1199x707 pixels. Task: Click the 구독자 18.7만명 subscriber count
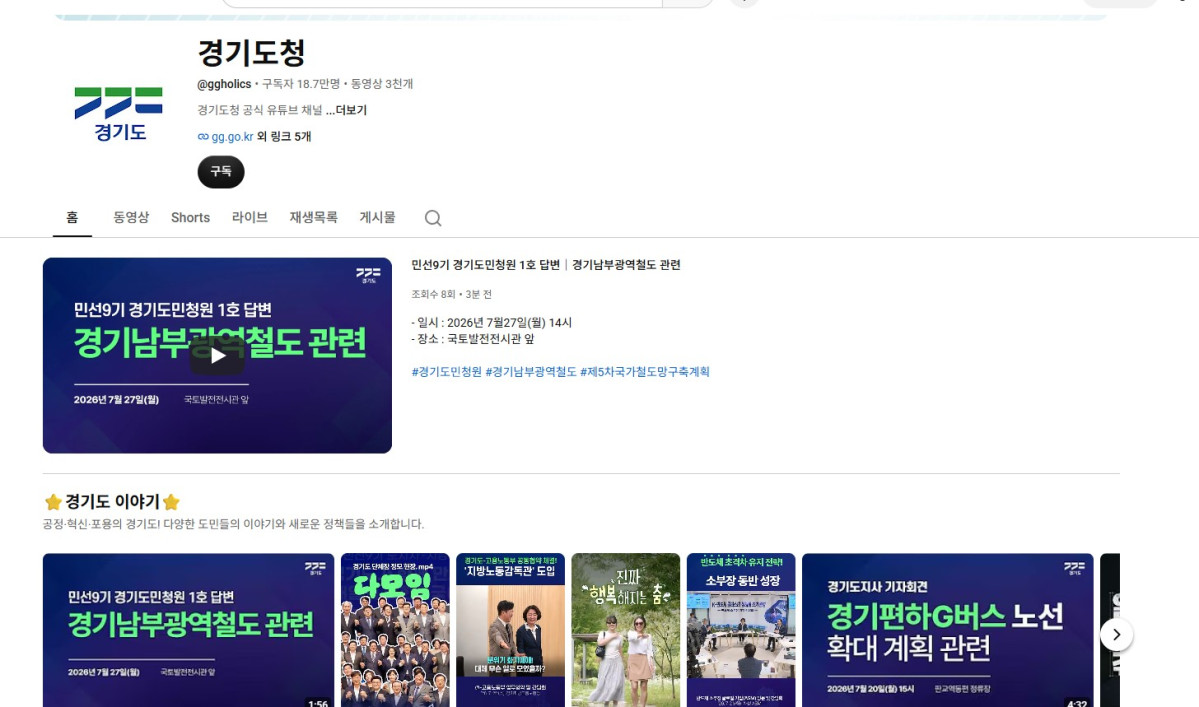(301, 84)
